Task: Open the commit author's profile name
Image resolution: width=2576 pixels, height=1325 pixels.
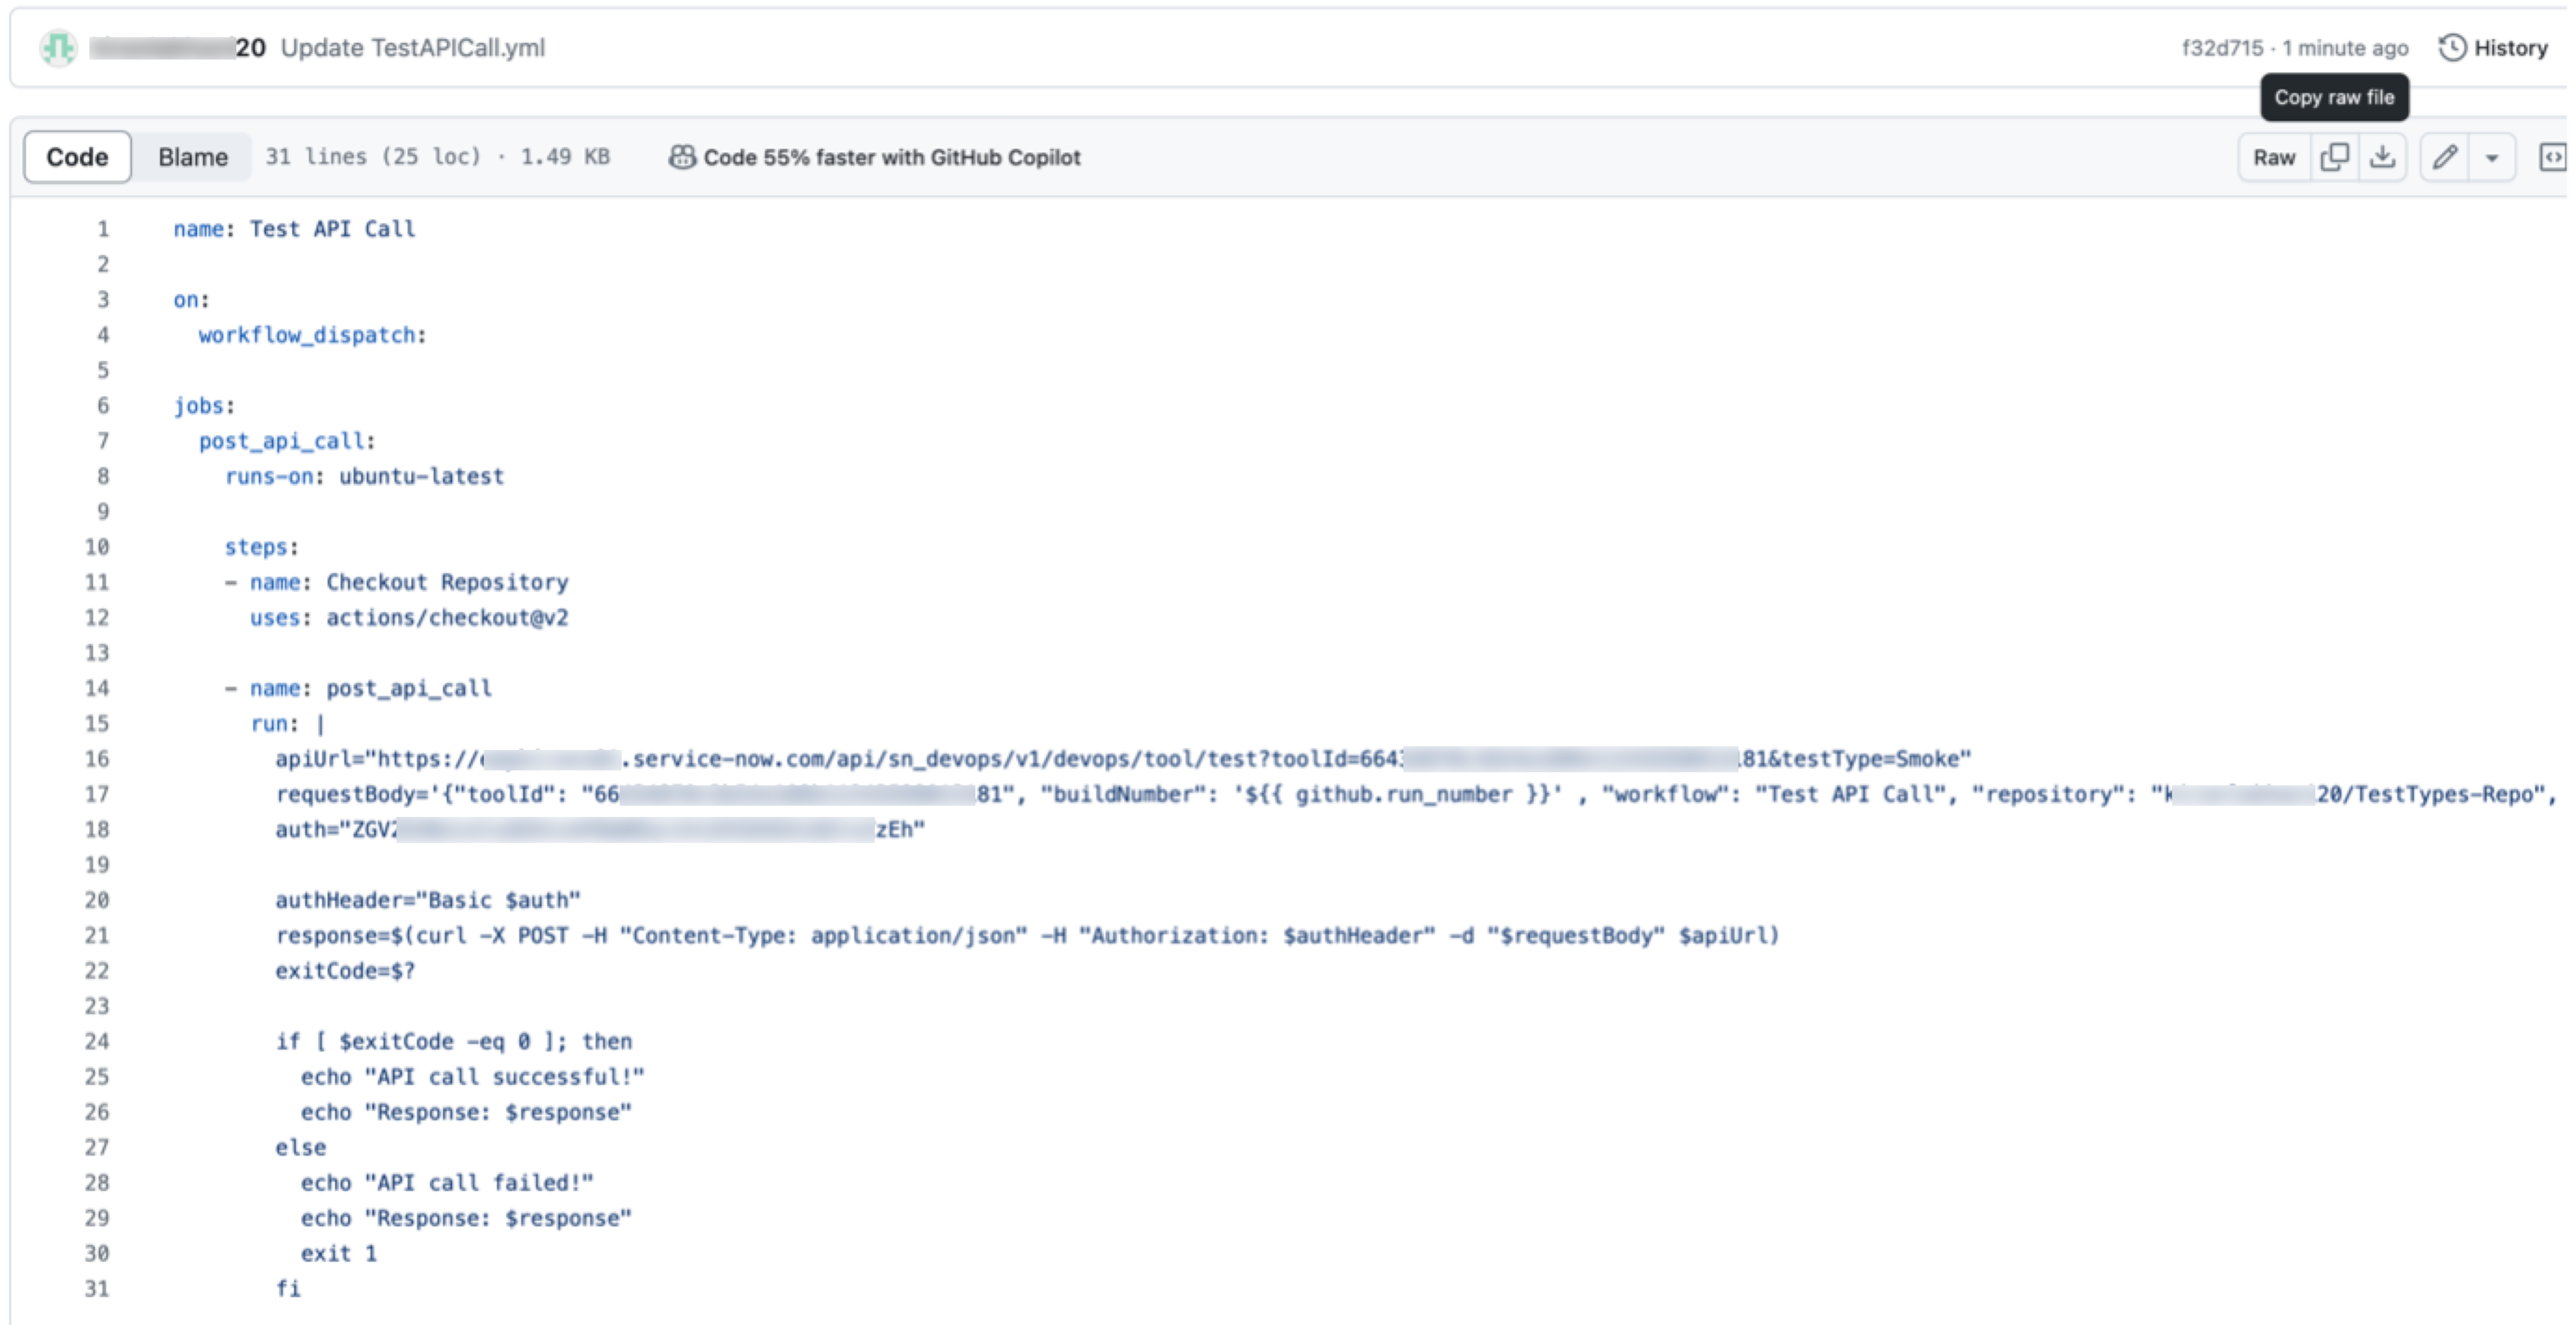Action: point(177,47)
